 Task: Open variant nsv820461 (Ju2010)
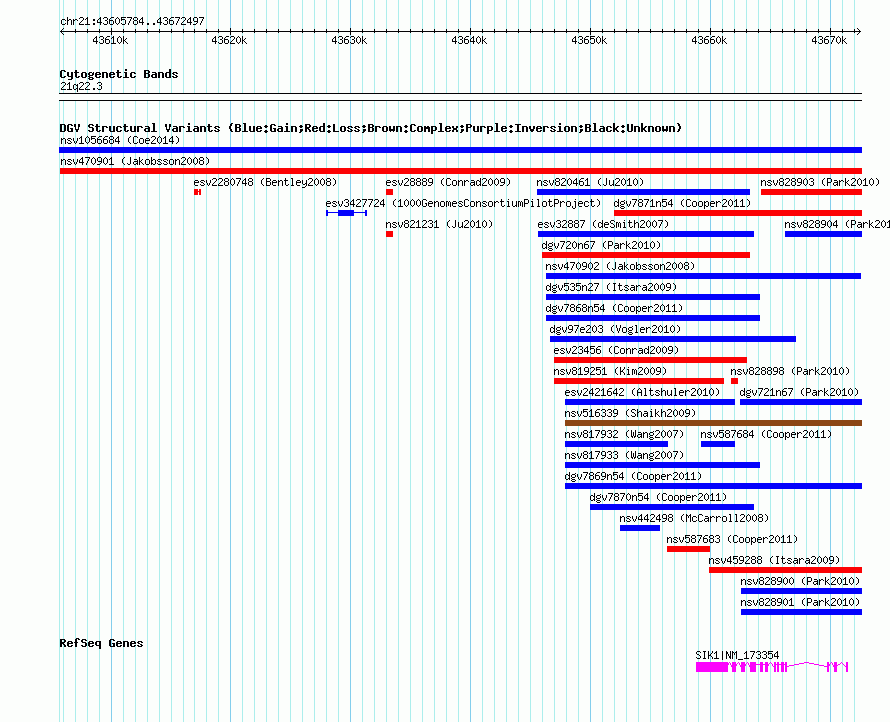(x=590, y=182)
